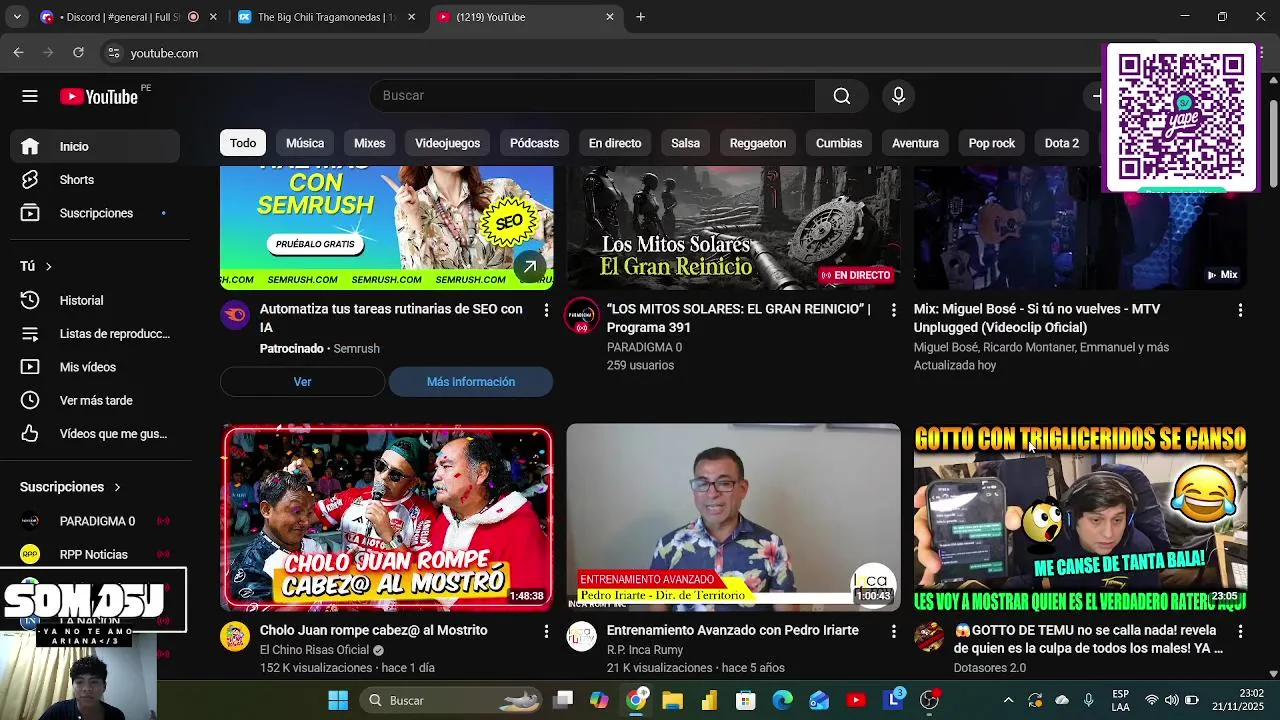The width and height of the screenshot is (1280, 720).
Task: Go back in Chrome
Action: click(18, 53)
